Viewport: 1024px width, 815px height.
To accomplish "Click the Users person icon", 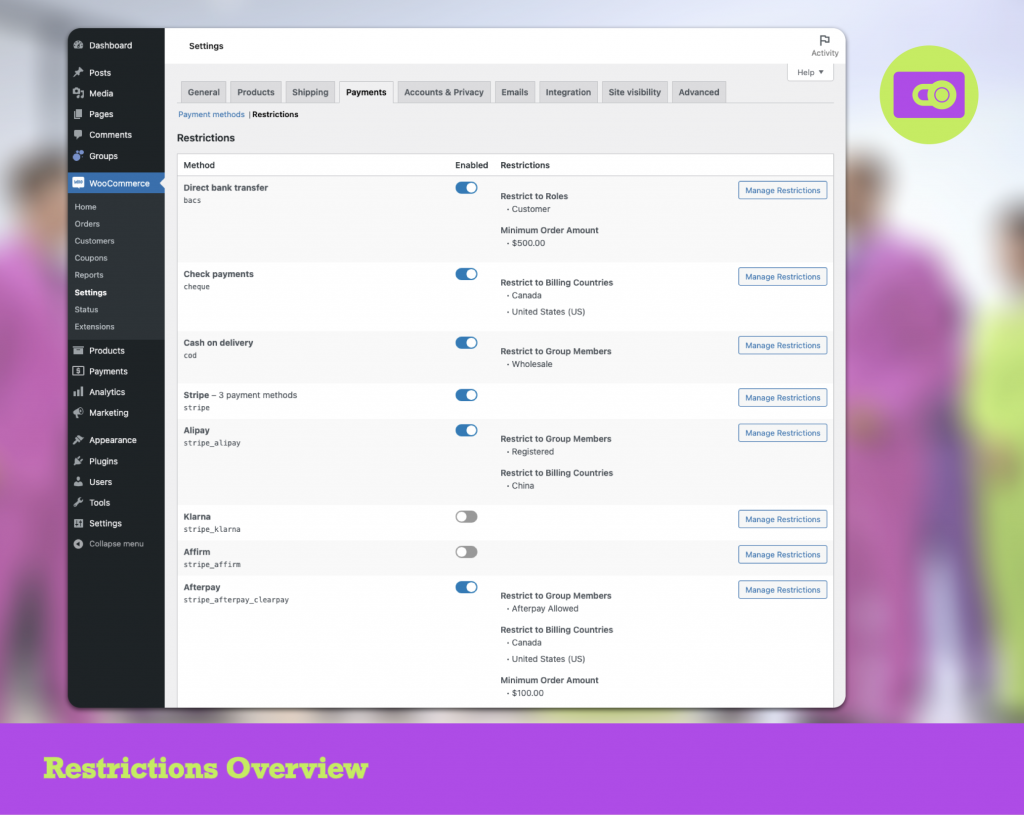I will click(78, 482).
